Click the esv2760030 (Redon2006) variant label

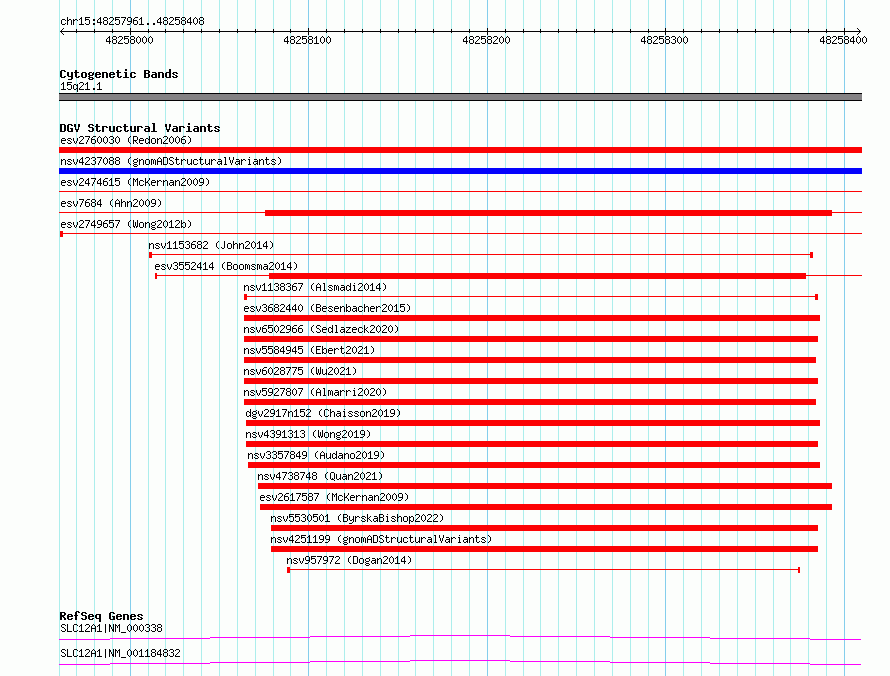[x=126, y=140]
